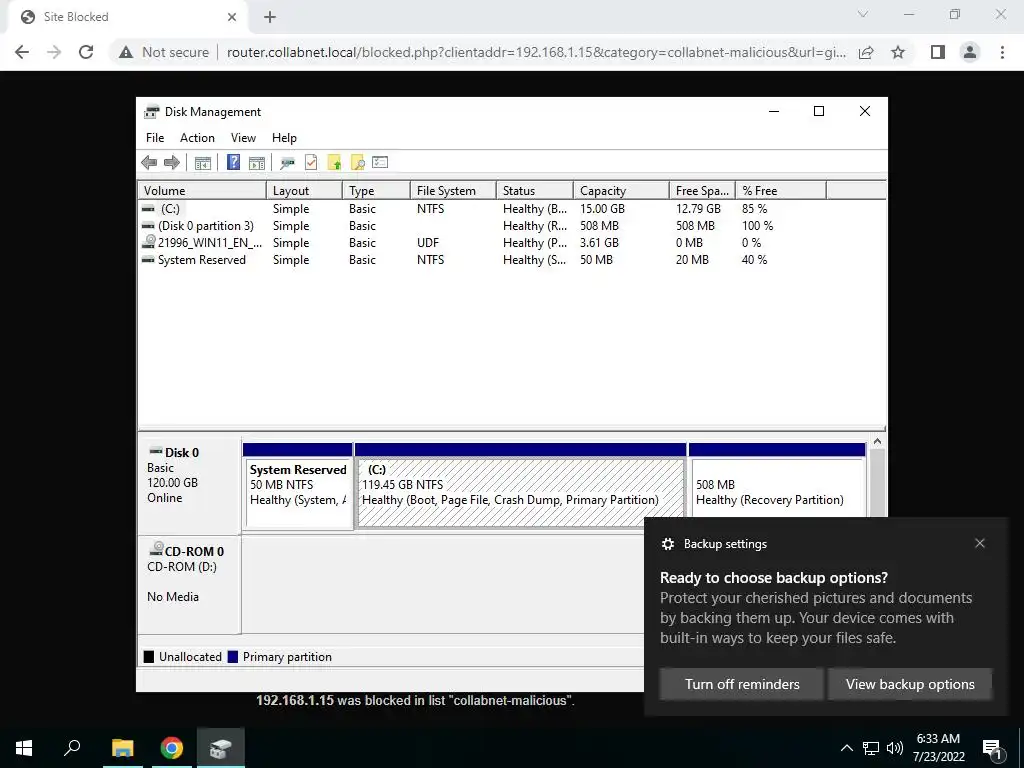Click the Not secure warning indicator
Image resolution: width=1024 pixels, height=768 pixels.
(165, 52)
